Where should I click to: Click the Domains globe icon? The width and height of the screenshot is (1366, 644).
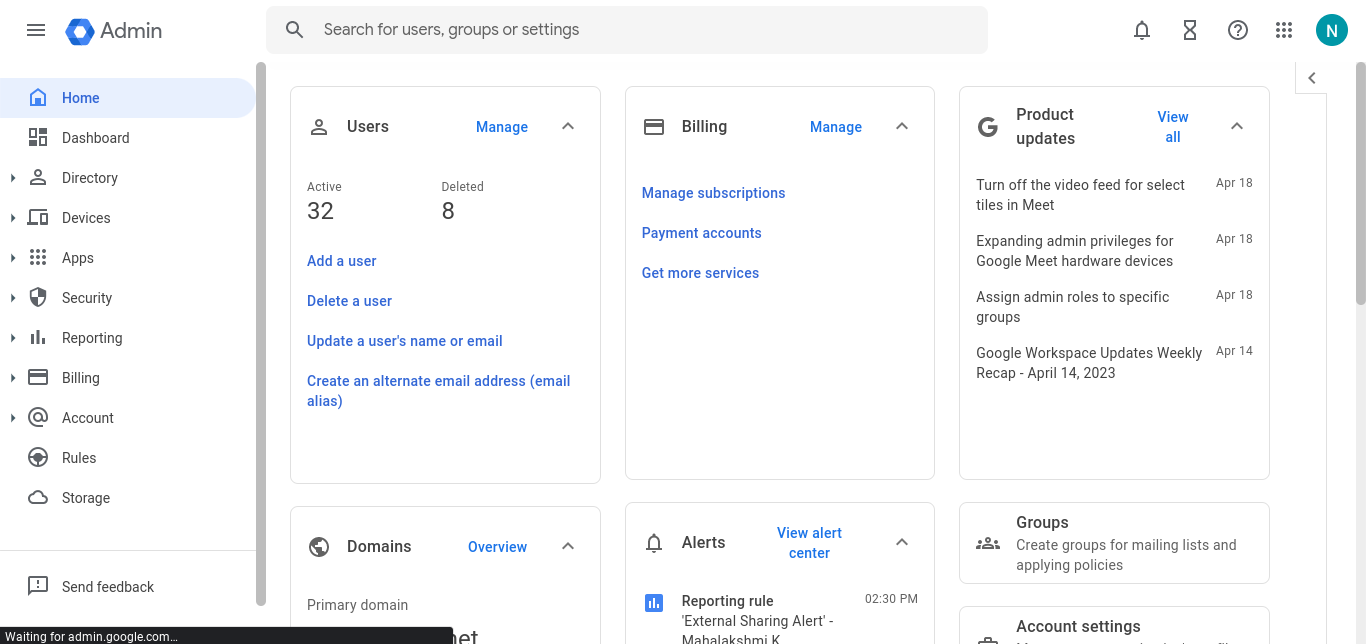tap(319, 547)
